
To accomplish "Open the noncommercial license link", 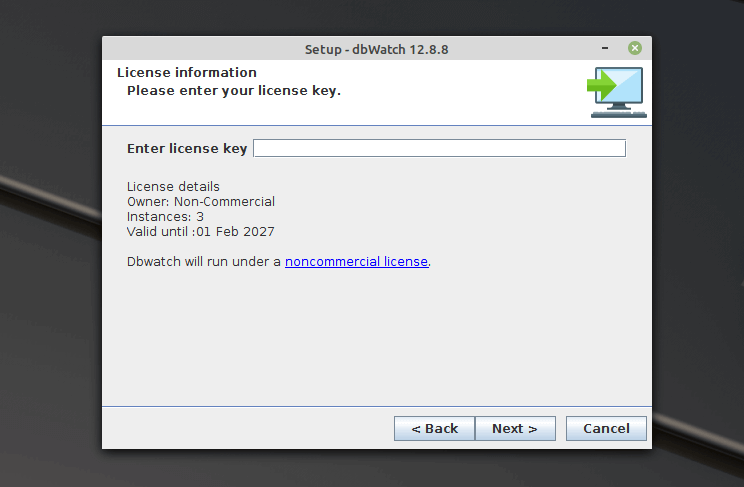I will click(x=356, y=261).
